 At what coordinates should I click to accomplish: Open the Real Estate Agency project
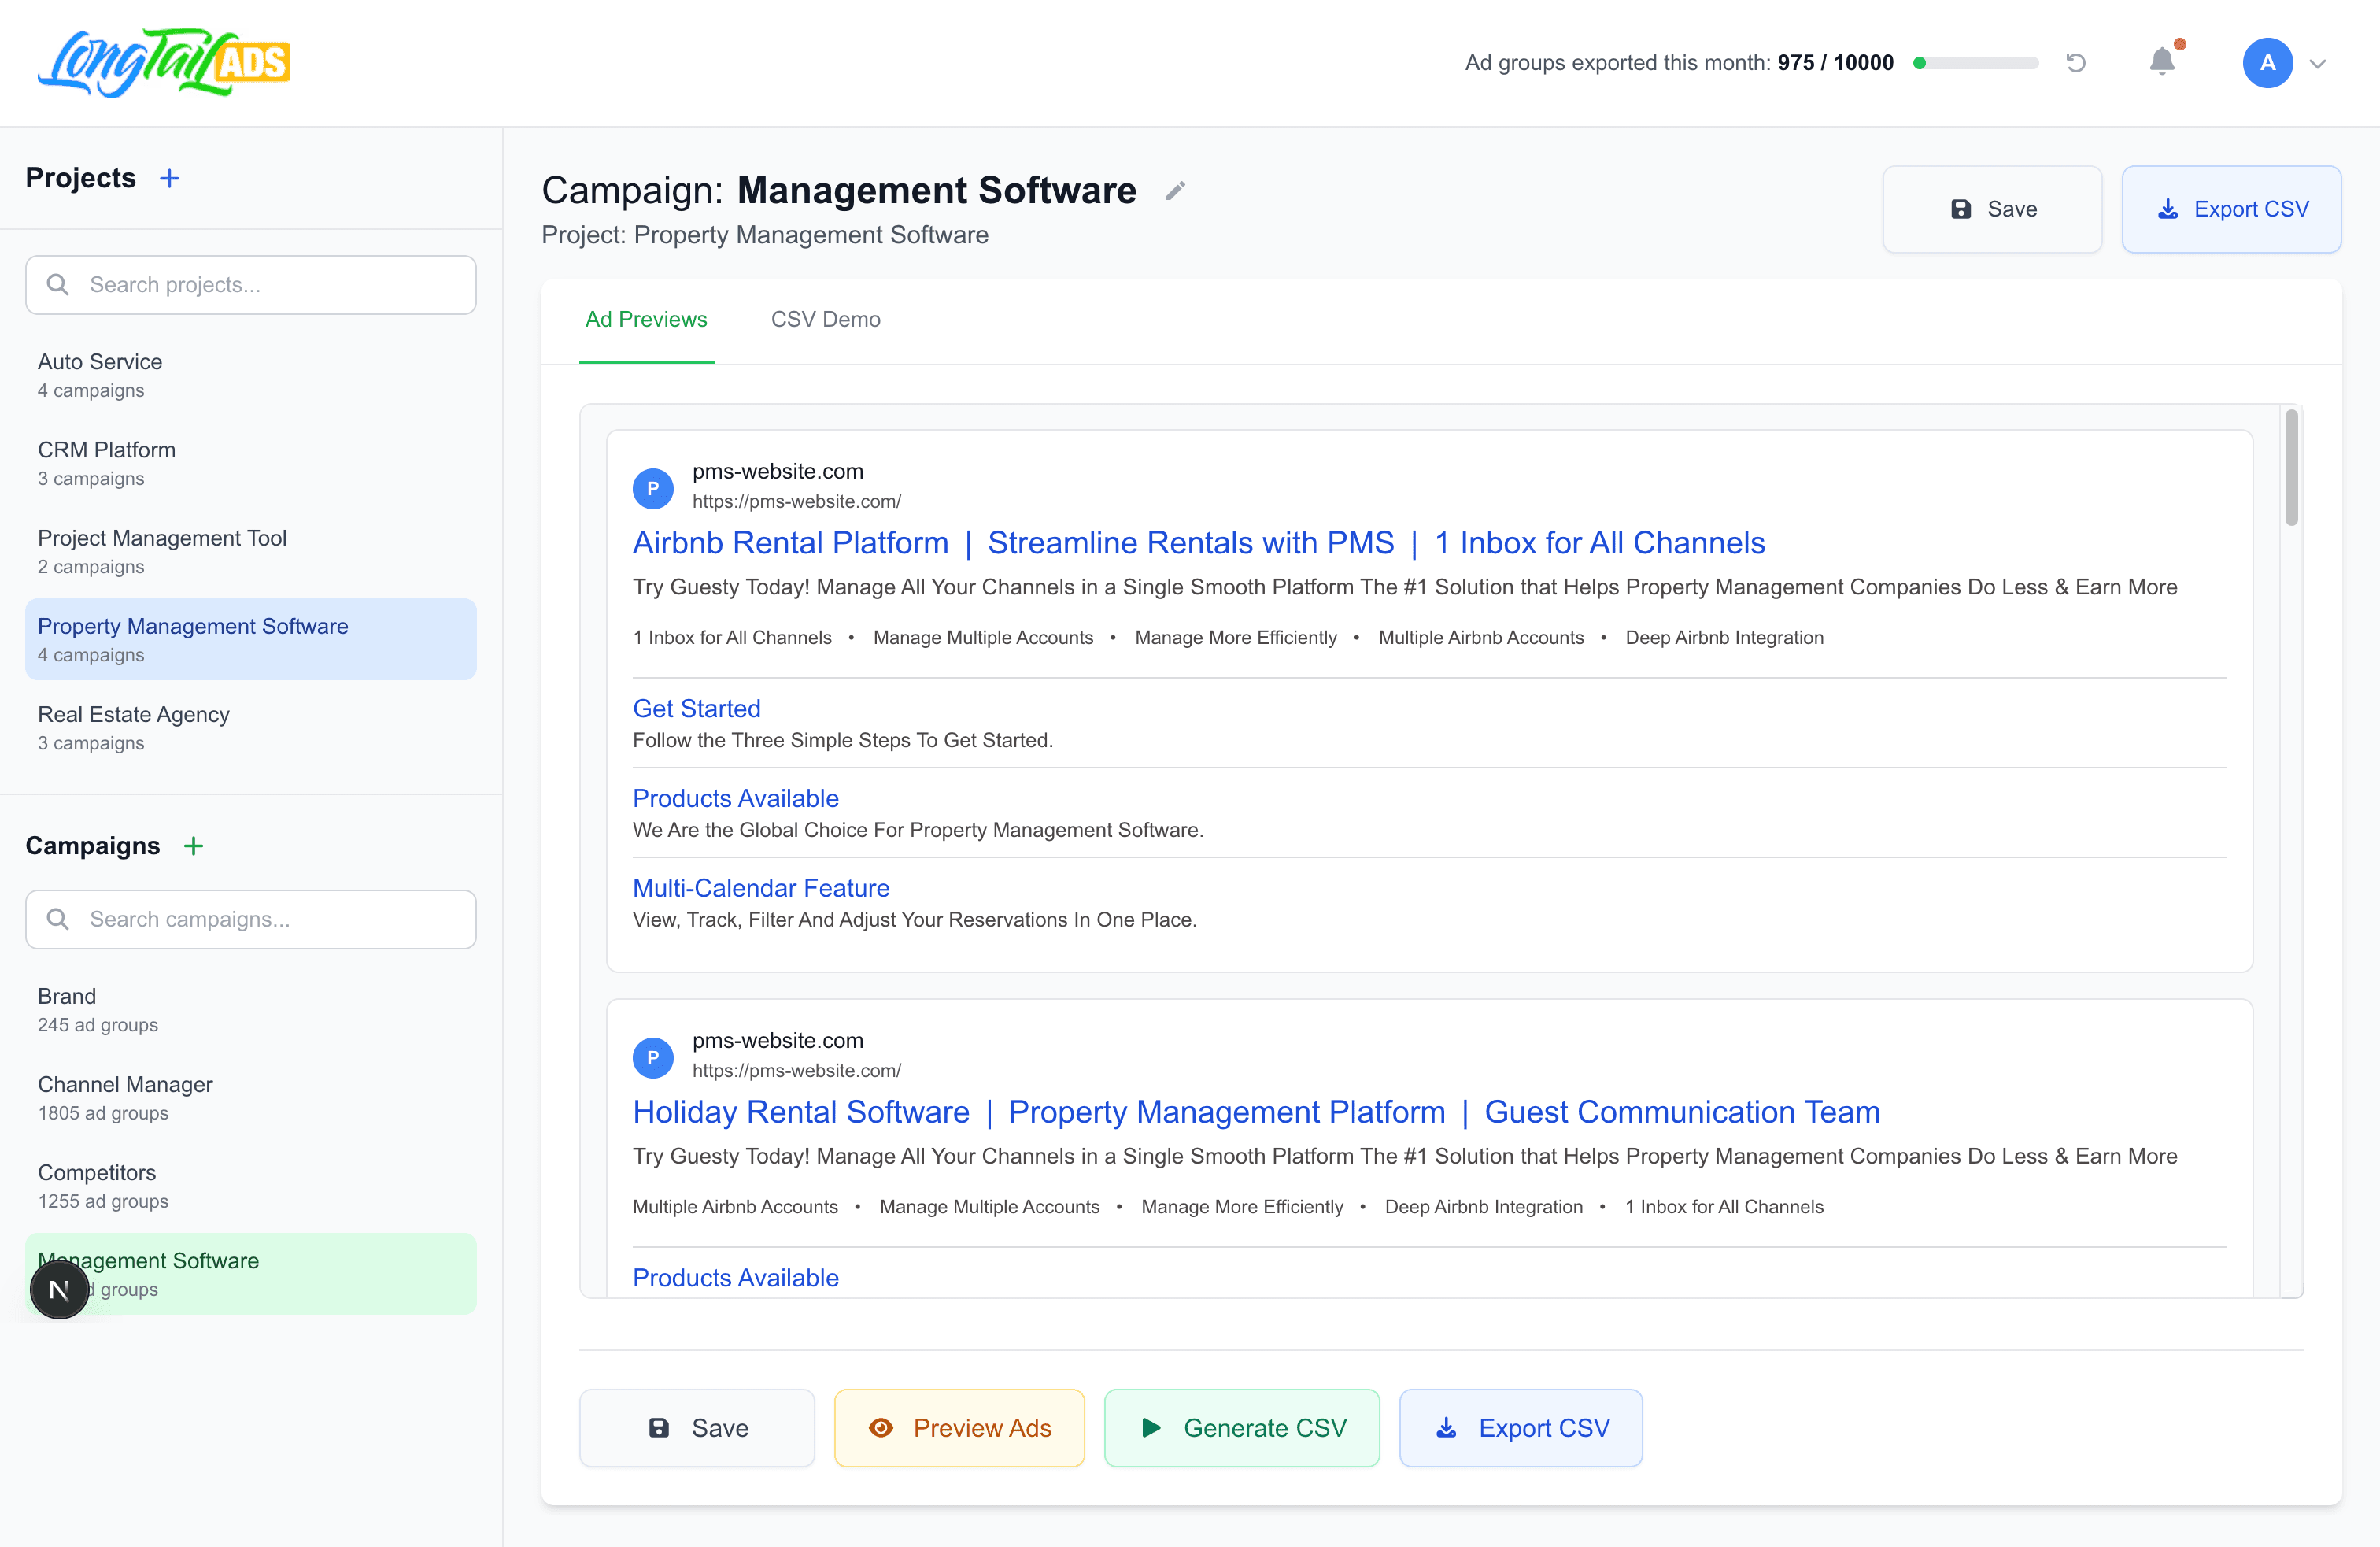point(251,727)
